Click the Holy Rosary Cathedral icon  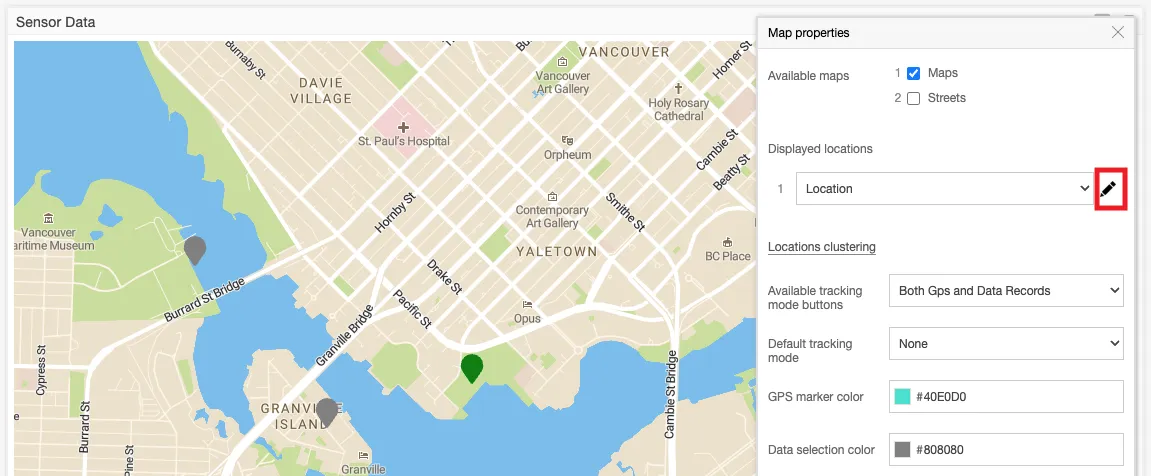678,89
